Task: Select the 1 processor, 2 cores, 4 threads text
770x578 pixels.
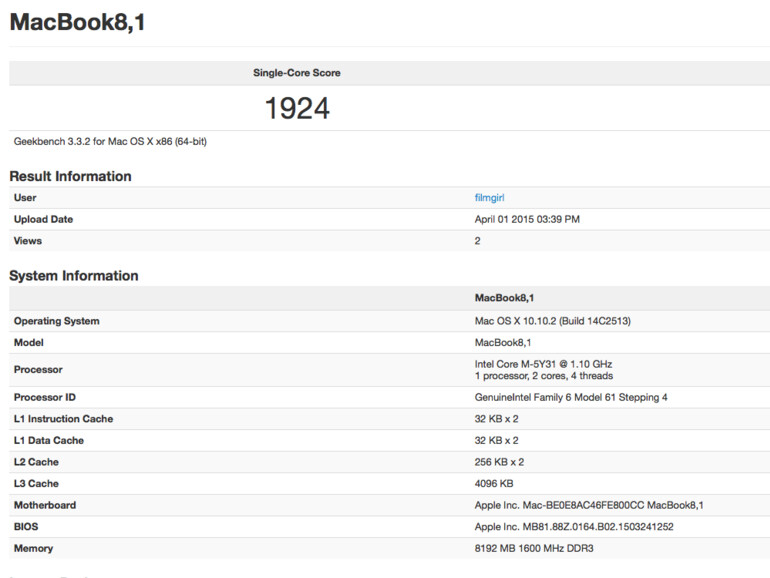Action: click(544, 376)
